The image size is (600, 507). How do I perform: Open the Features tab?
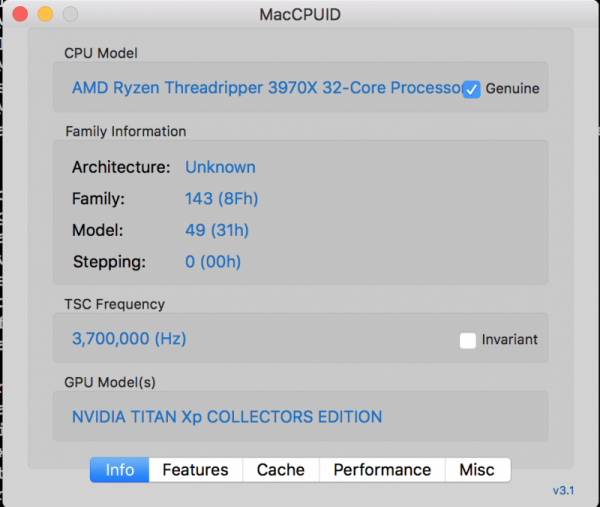coord(195,470)
